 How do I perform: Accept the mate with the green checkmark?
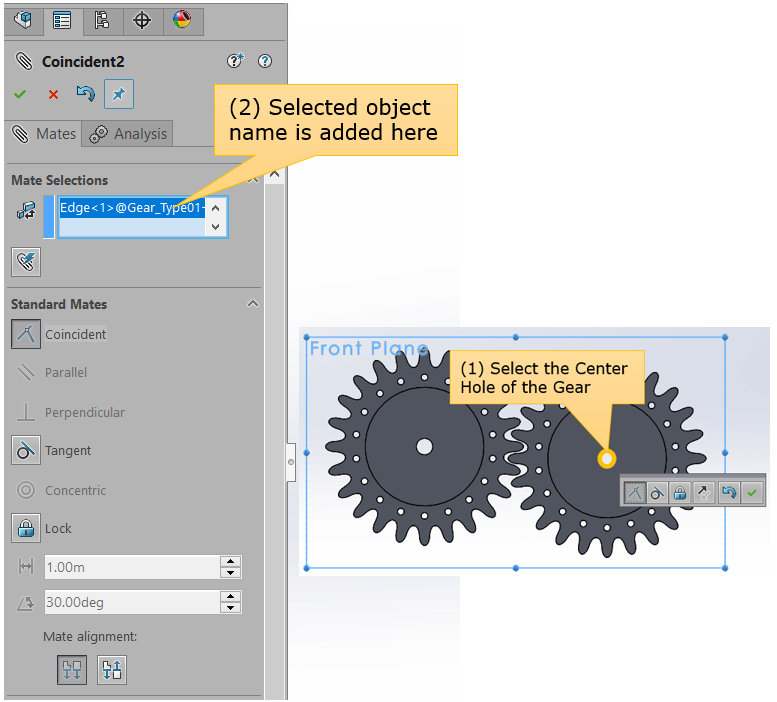click(20, 94)
